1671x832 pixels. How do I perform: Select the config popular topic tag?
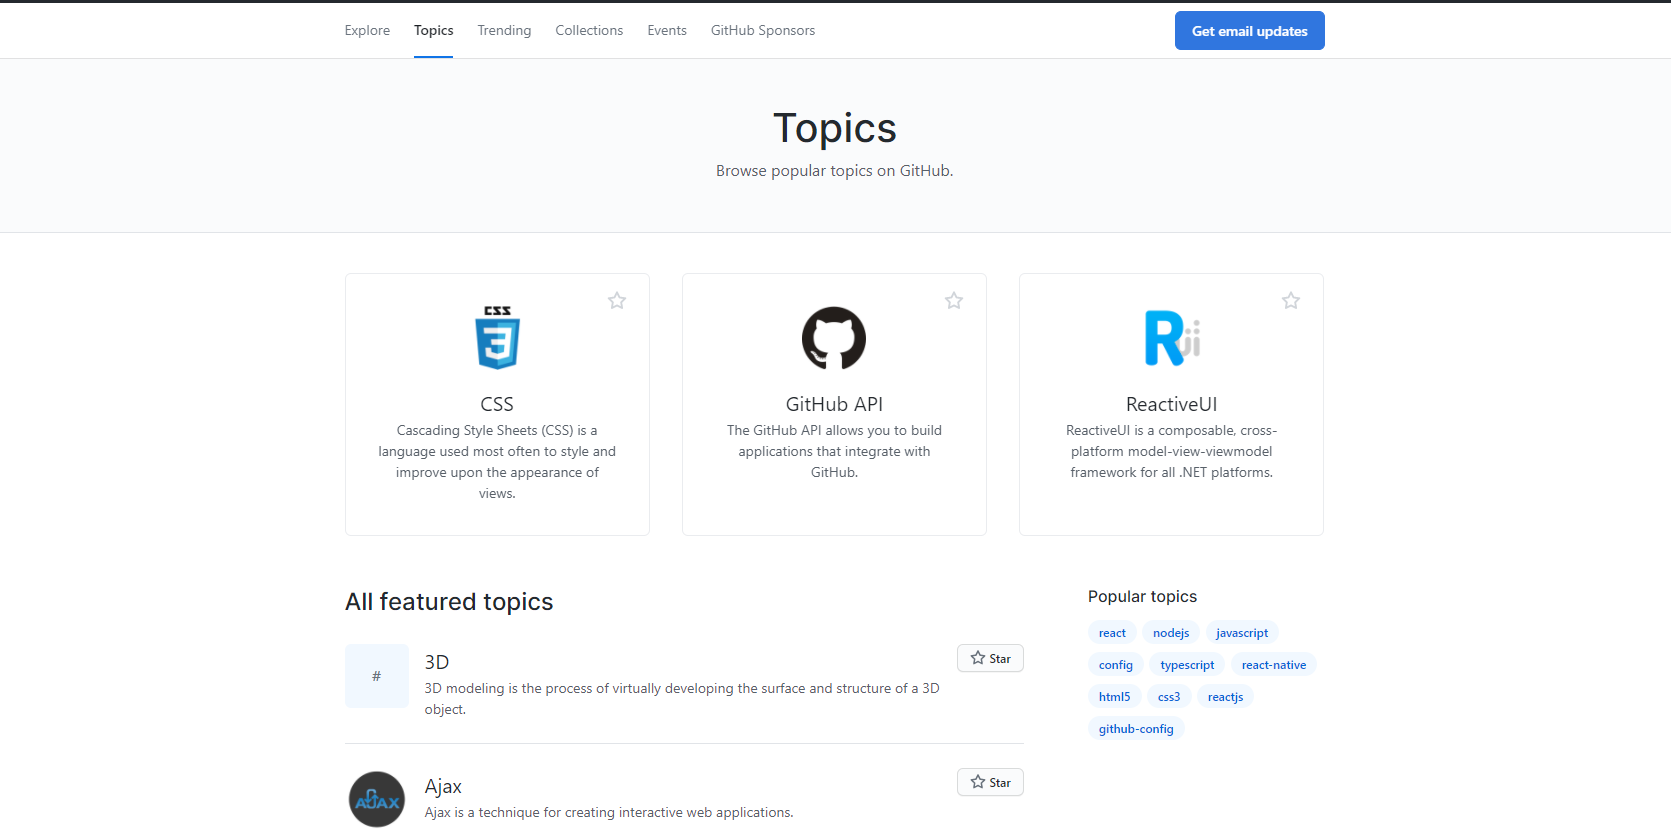pyautogui.click(x=1116, y=665)
